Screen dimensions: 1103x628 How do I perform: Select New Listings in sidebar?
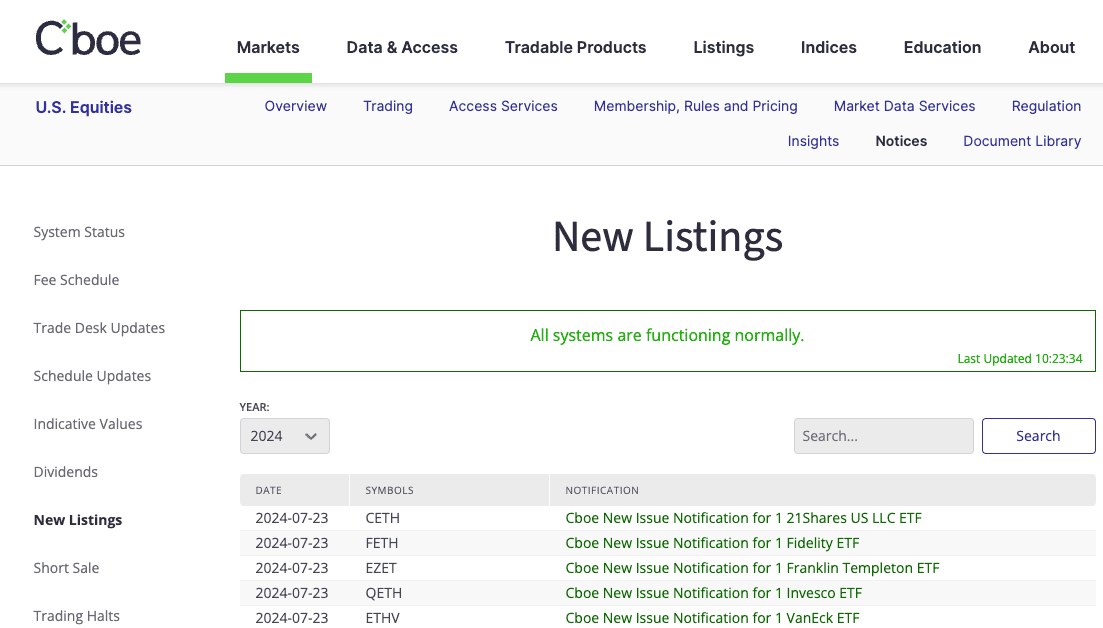[x=78, y=520]
